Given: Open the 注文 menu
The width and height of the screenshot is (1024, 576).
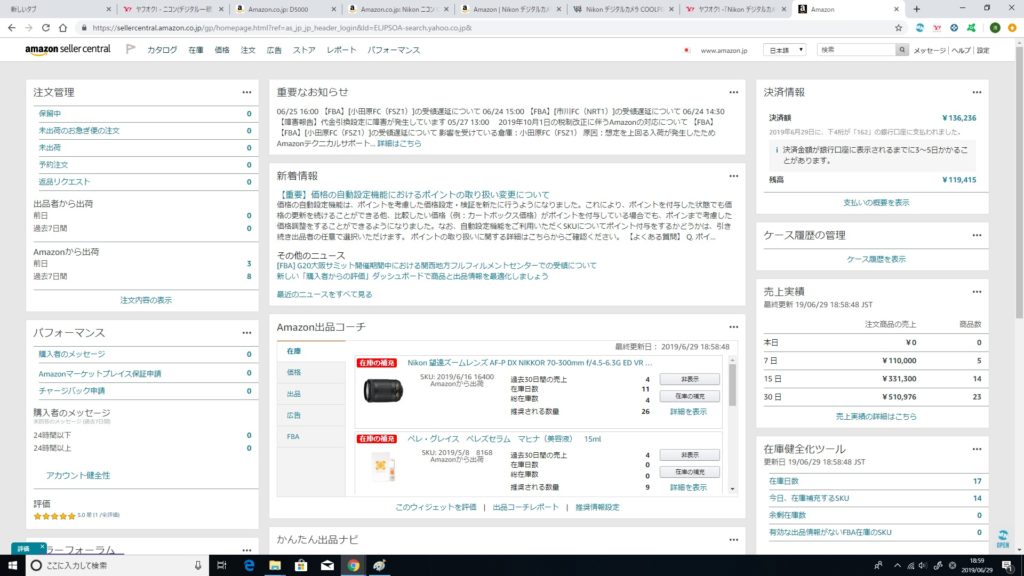Looking at the screenshot, I should point(248,50).
